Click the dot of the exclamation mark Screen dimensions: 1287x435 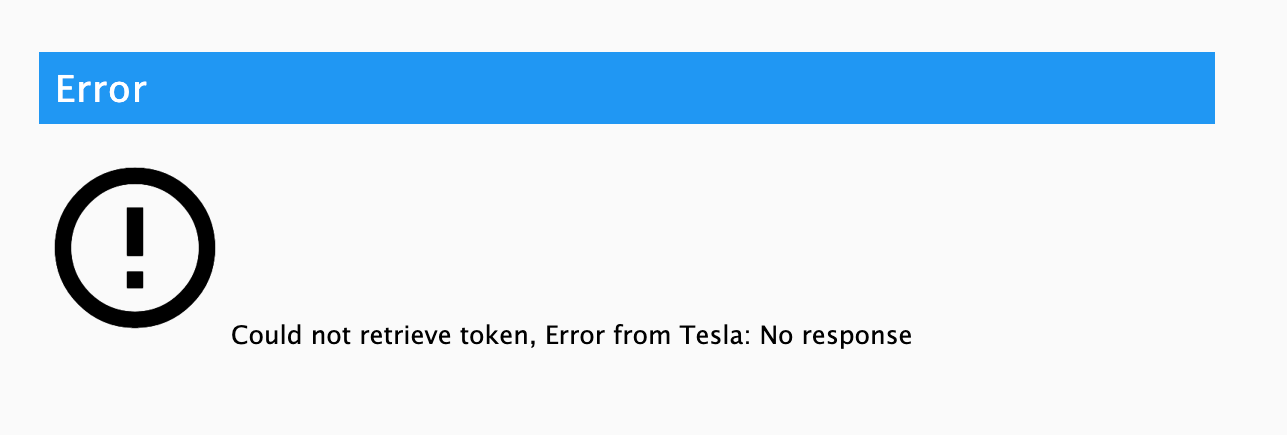(135, 279)
